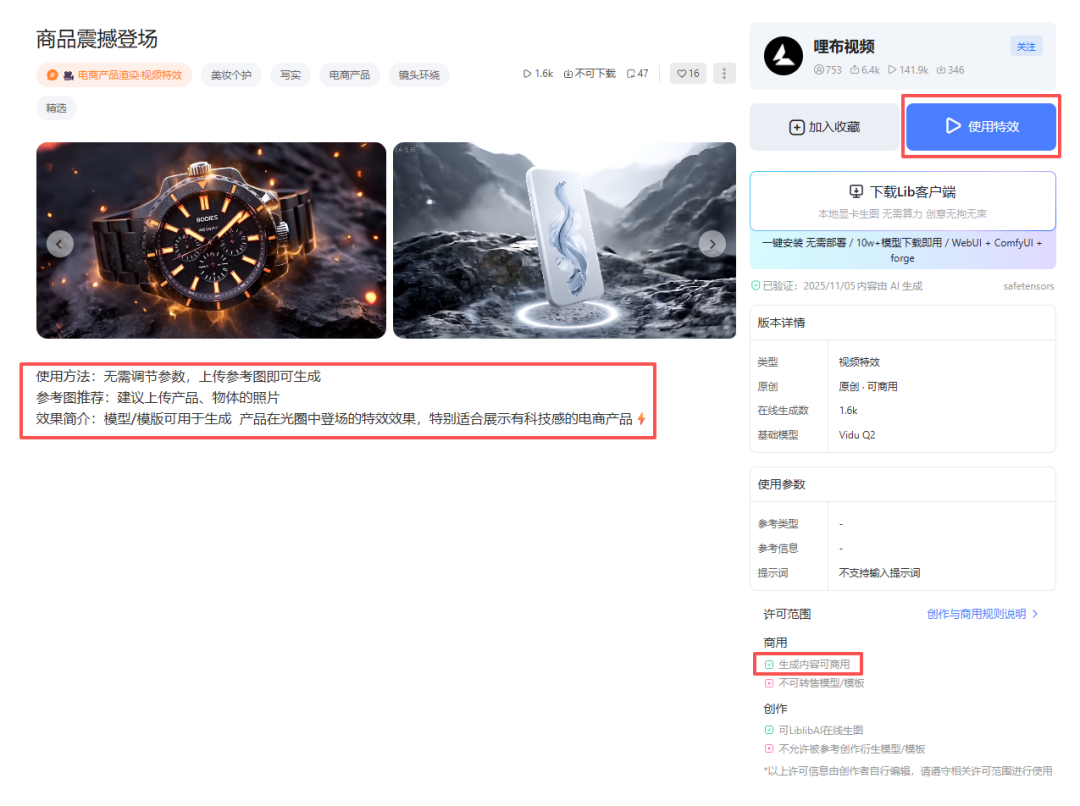Click the 加入收藏 favorites option
Image resolution: width=1080 pixels, height=806 pixels.
(824, 126)
